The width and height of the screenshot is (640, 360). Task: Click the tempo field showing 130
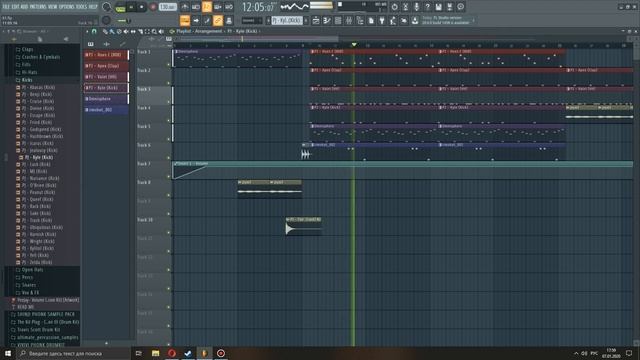(x=167, y=7)
